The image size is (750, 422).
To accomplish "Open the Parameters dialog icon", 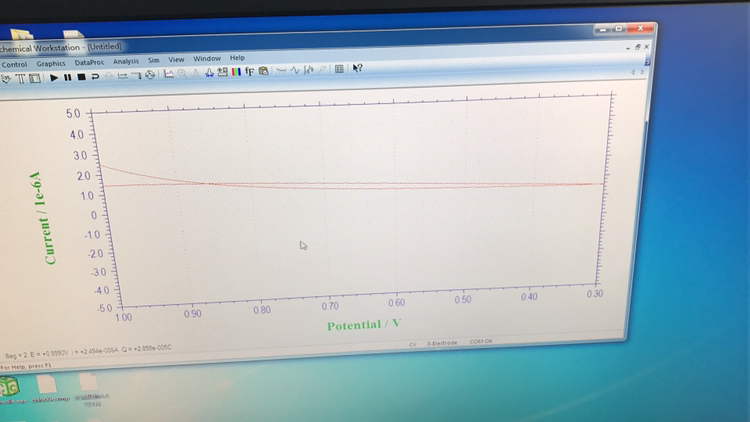I will [x=35, y=78].
